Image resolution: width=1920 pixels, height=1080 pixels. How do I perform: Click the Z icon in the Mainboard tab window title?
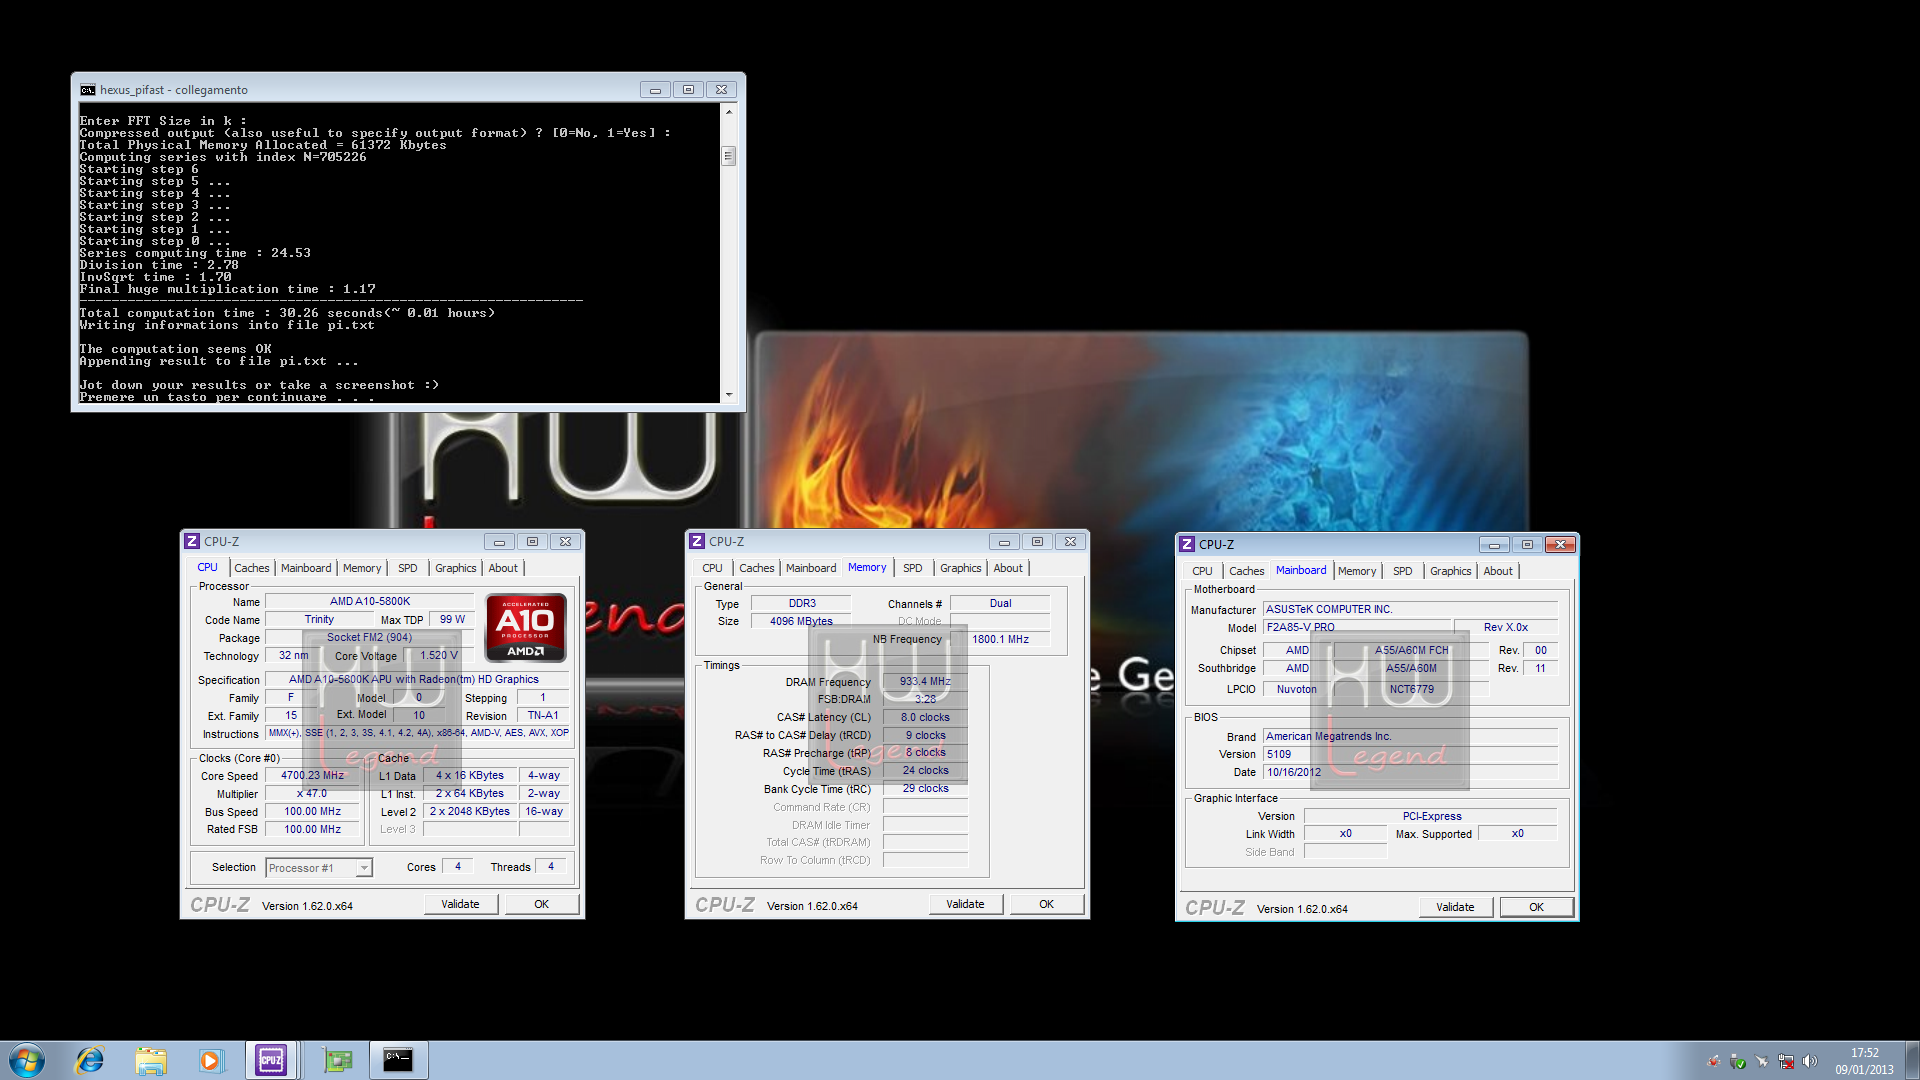pyautogui.click(x=1187, y=544)
